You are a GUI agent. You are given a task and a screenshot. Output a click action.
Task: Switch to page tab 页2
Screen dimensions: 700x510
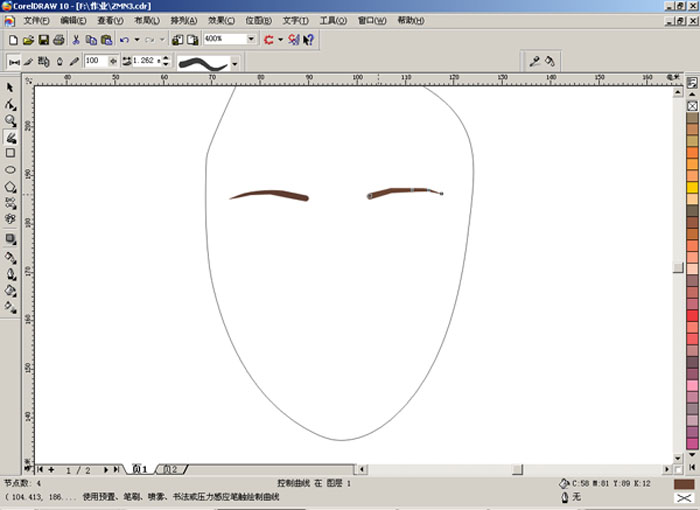pyautogui.click(x=170, y=469)
